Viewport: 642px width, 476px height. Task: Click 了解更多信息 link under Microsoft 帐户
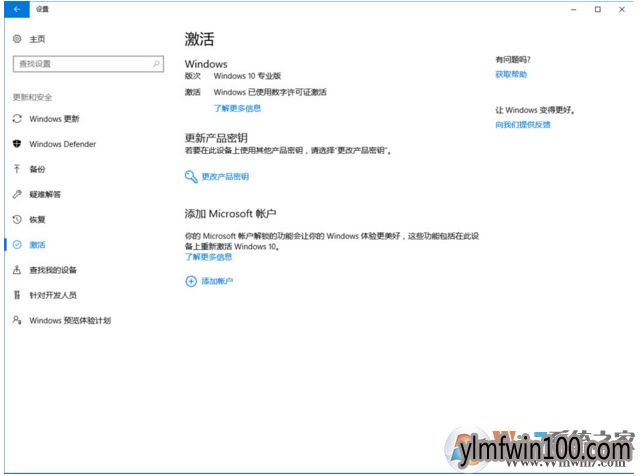(208, 257)
